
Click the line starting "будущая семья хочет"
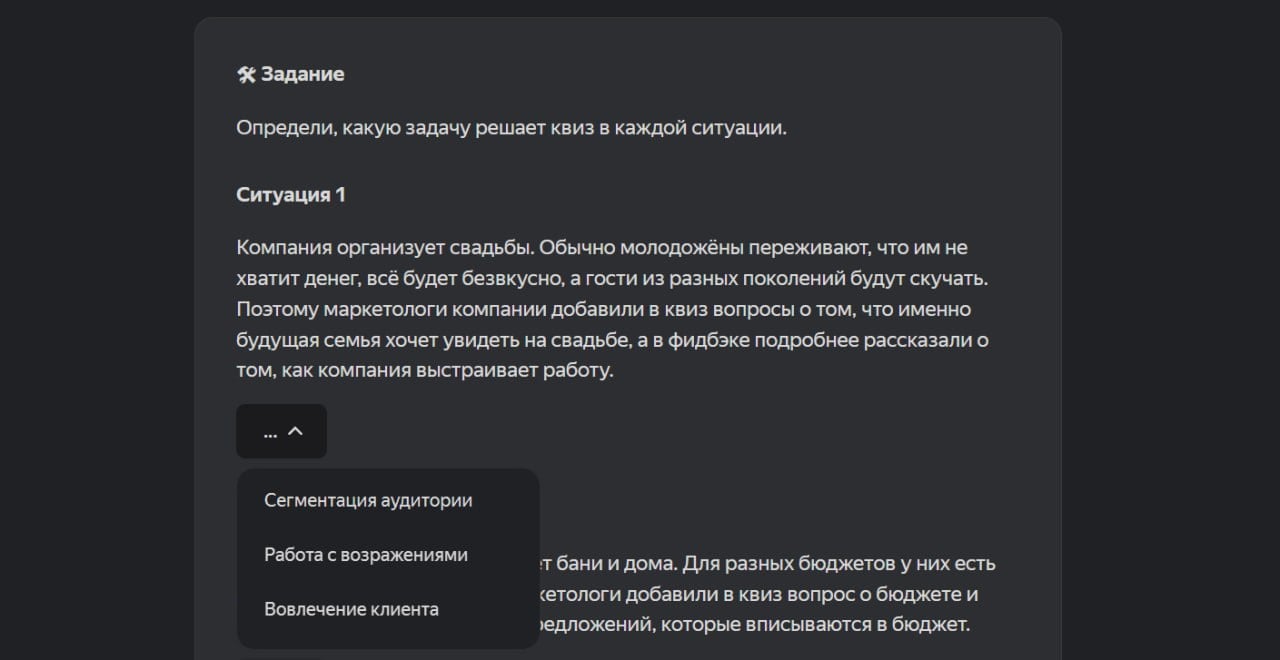pos(612,340)
